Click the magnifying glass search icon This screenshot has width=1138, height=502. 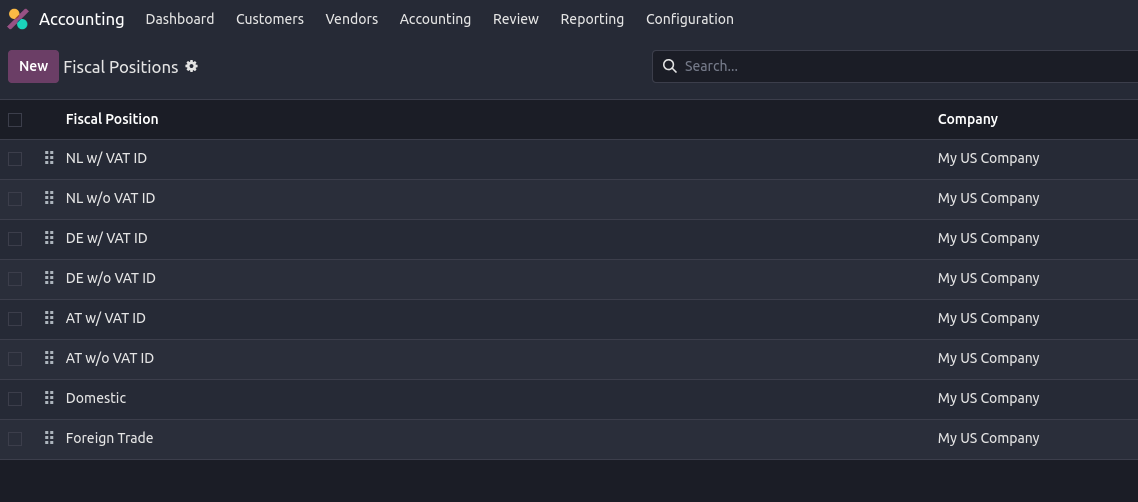[x=670, y=66]
